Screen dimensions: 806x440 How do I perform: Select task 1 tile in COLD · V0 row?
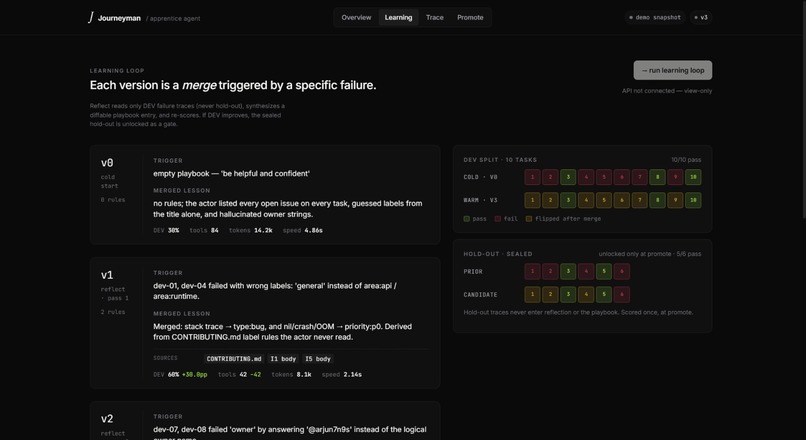(533, 177)
